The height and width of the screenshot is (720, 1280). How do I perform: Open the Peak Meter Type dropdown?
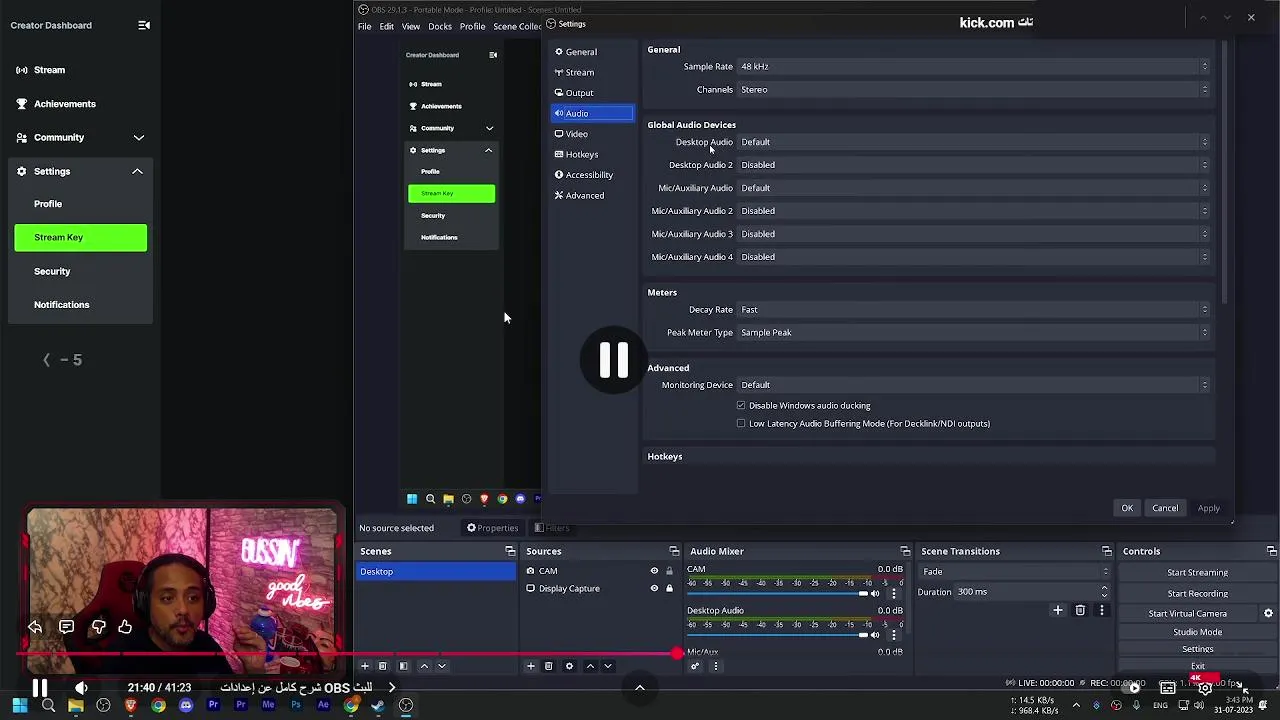click(974, 333)
